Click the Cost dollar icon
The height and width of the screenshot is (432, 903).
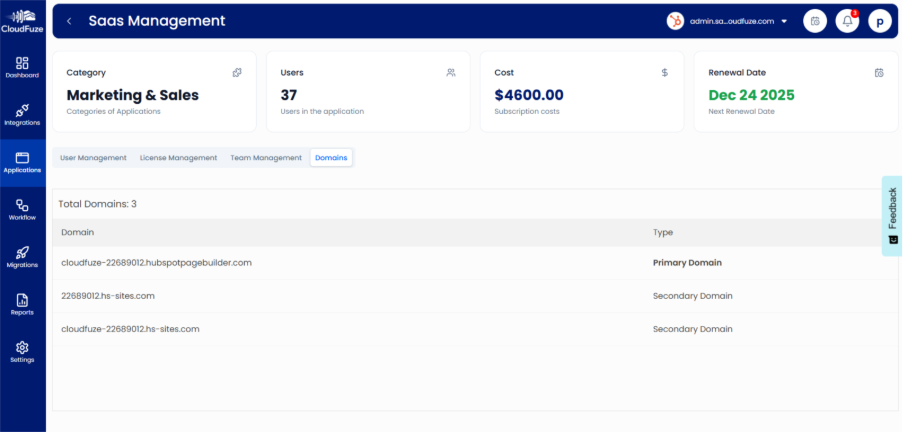(665, 73)
